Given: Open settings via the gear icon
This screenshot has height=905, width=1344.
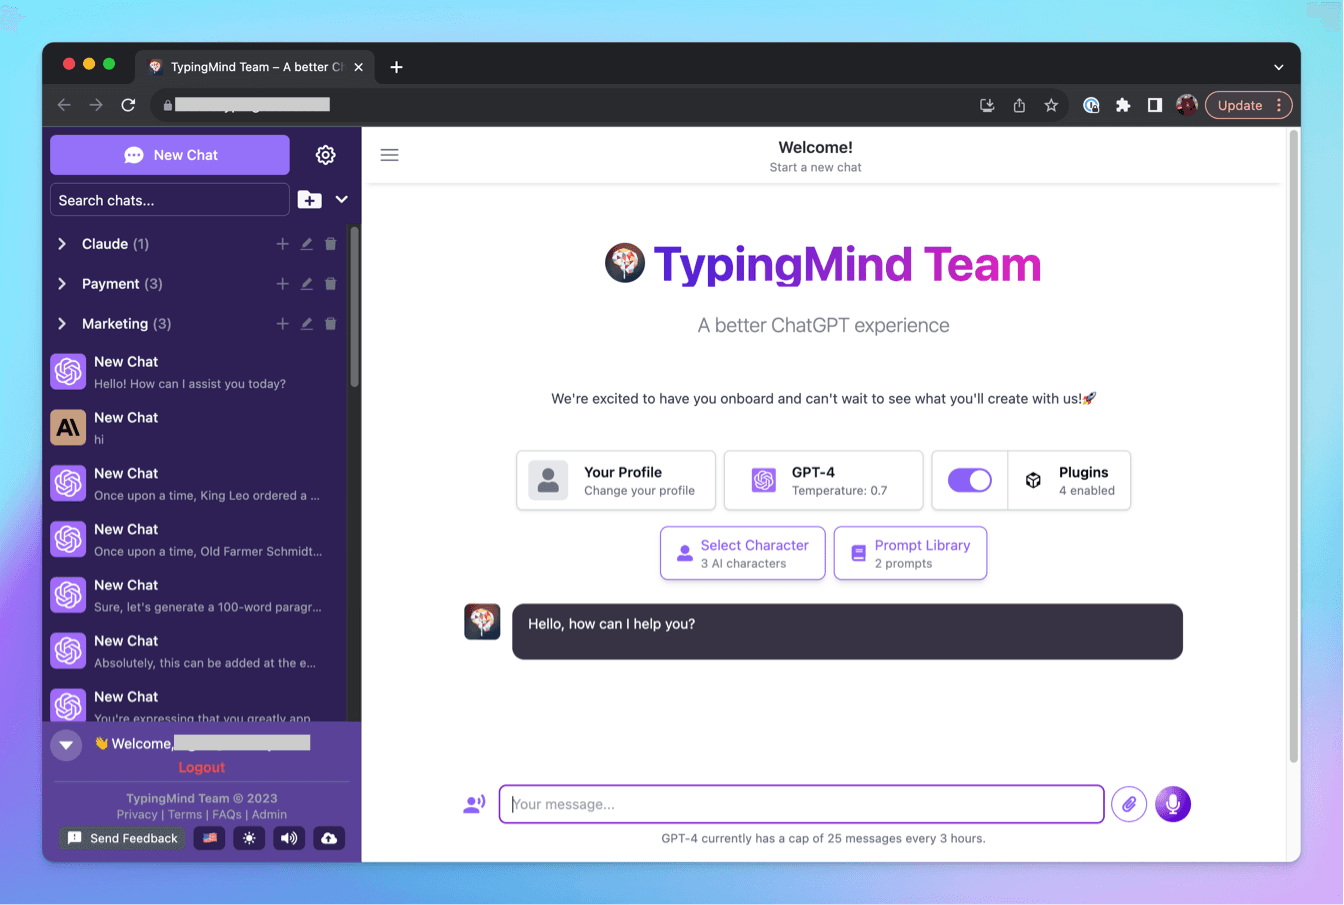Looking at the screenshot, I should click(x=325, y=155).
